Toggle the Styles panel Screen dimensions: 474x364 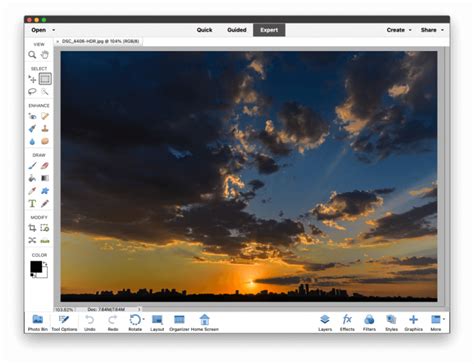pos(391,323)
